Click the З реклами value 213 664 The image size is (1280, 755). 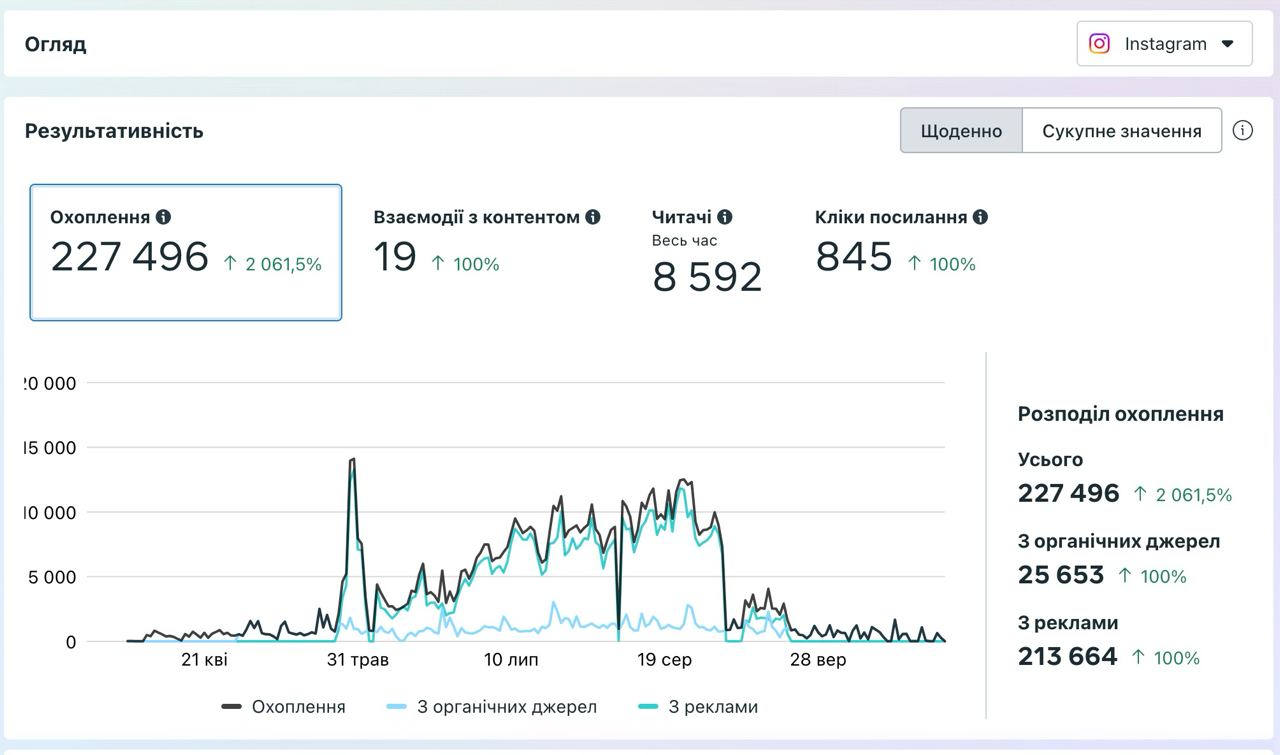coord(1068,657)
